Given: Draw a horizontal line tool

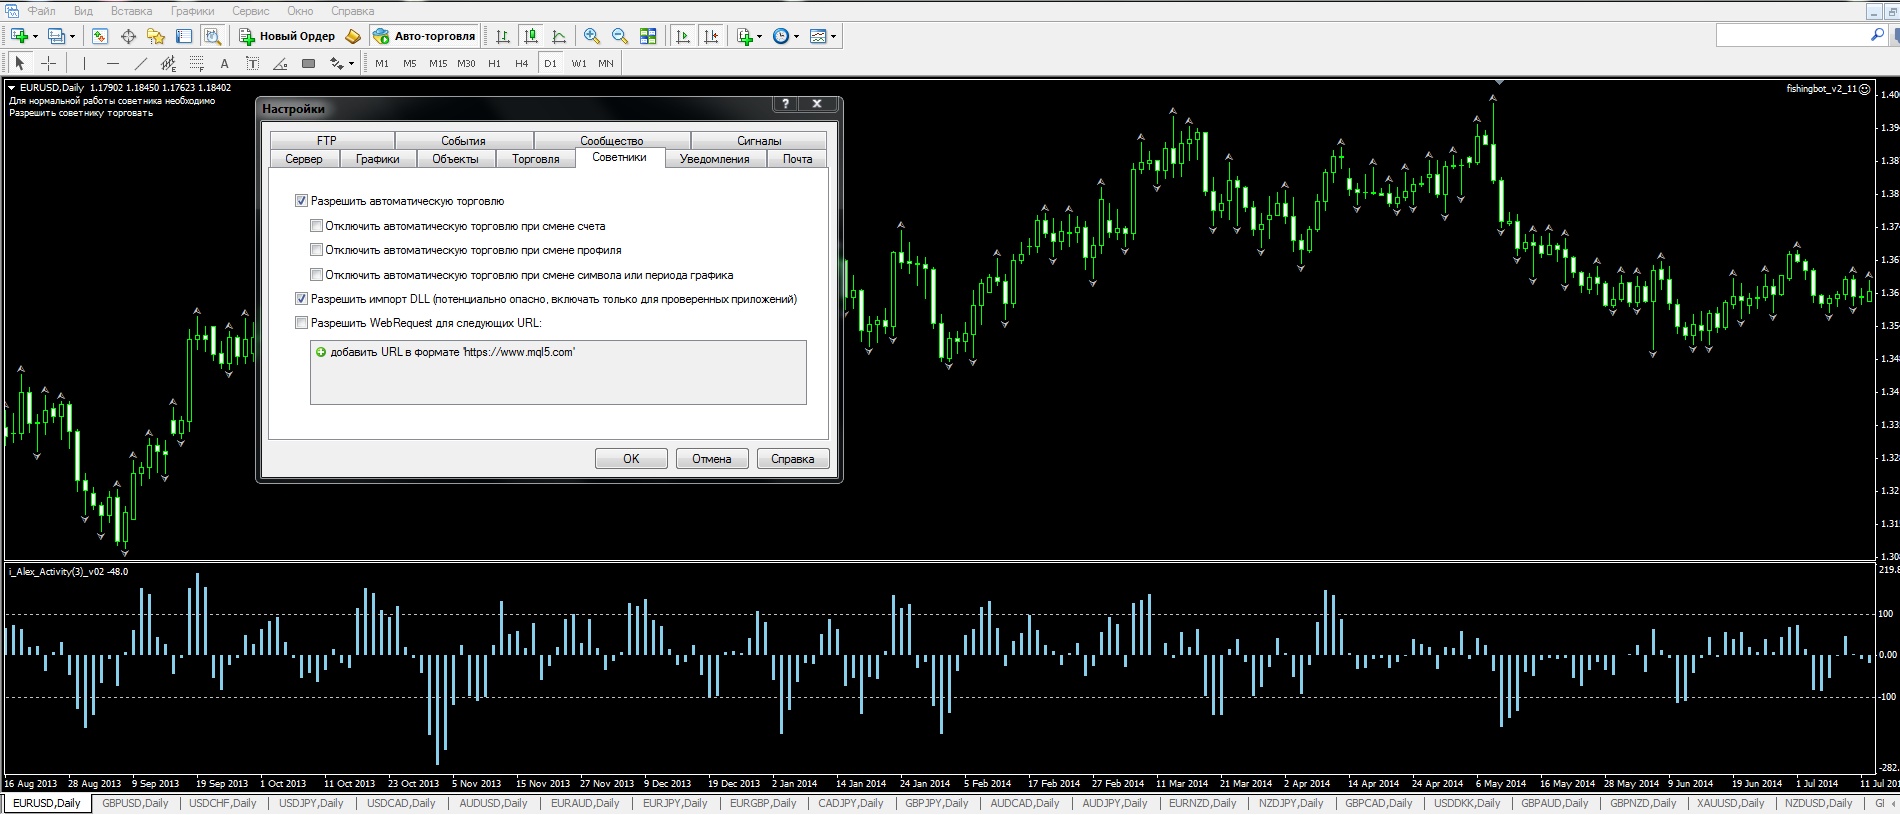Looking at the screenshot, I should 112,63.
